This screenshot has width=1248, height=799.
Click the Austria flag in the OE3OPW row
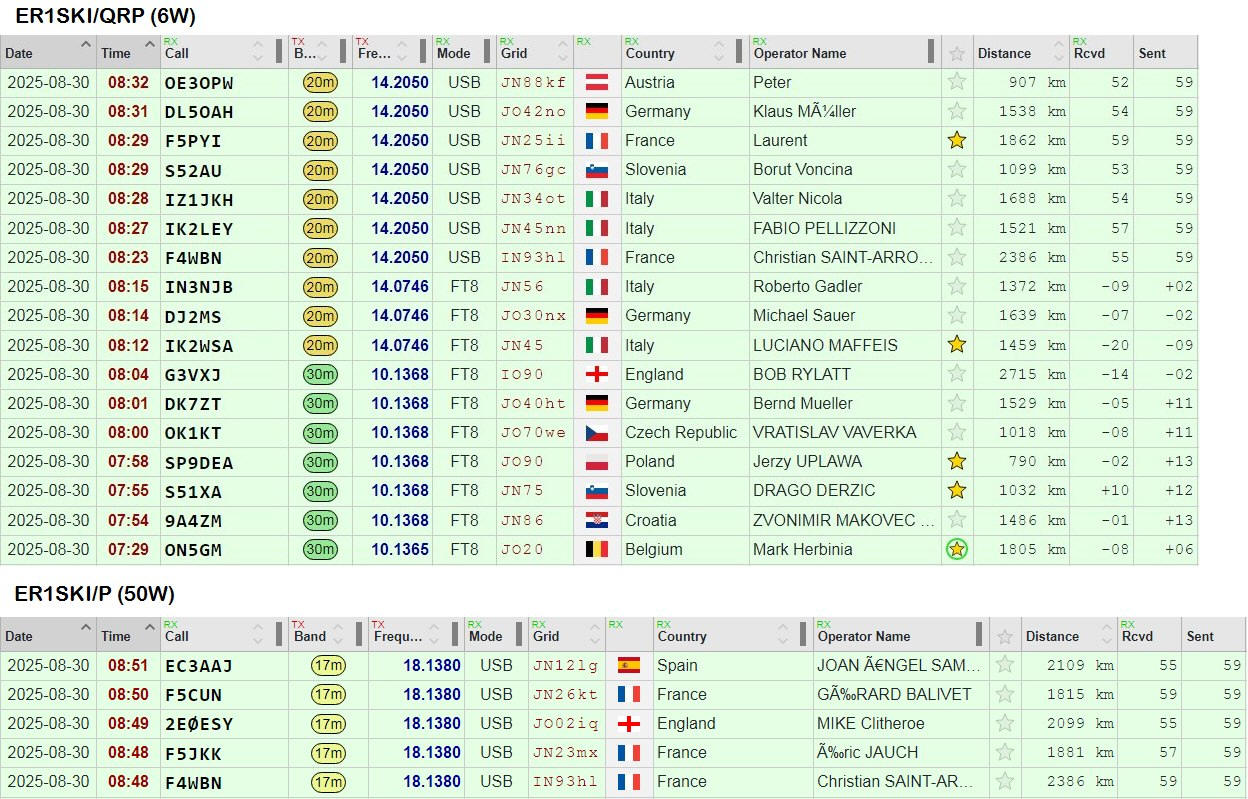pyautogui.click(x=597, y=83)
